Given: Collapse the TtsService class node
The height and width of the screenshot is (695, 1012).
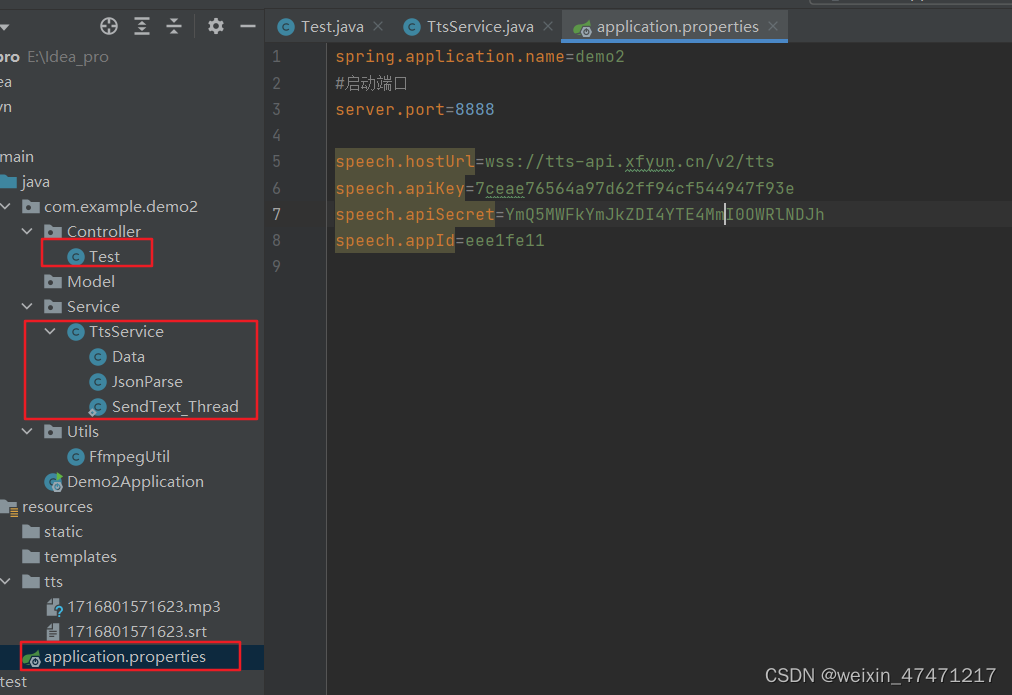Looking at the screenshot, I should coord(48,331).
